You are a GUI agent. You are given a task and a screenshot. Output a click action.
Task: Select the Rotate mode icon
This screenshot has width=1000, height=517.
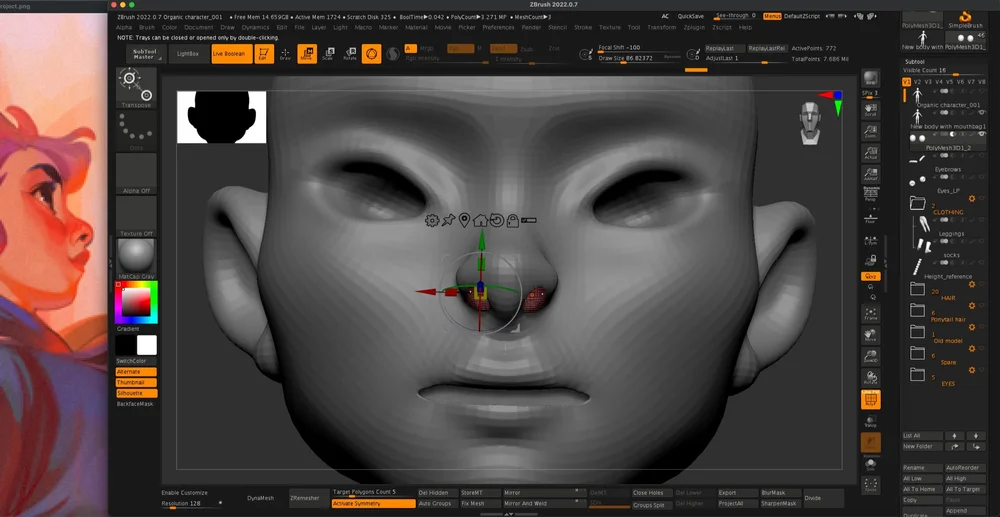pyautogui.click(x=349, y=54)
